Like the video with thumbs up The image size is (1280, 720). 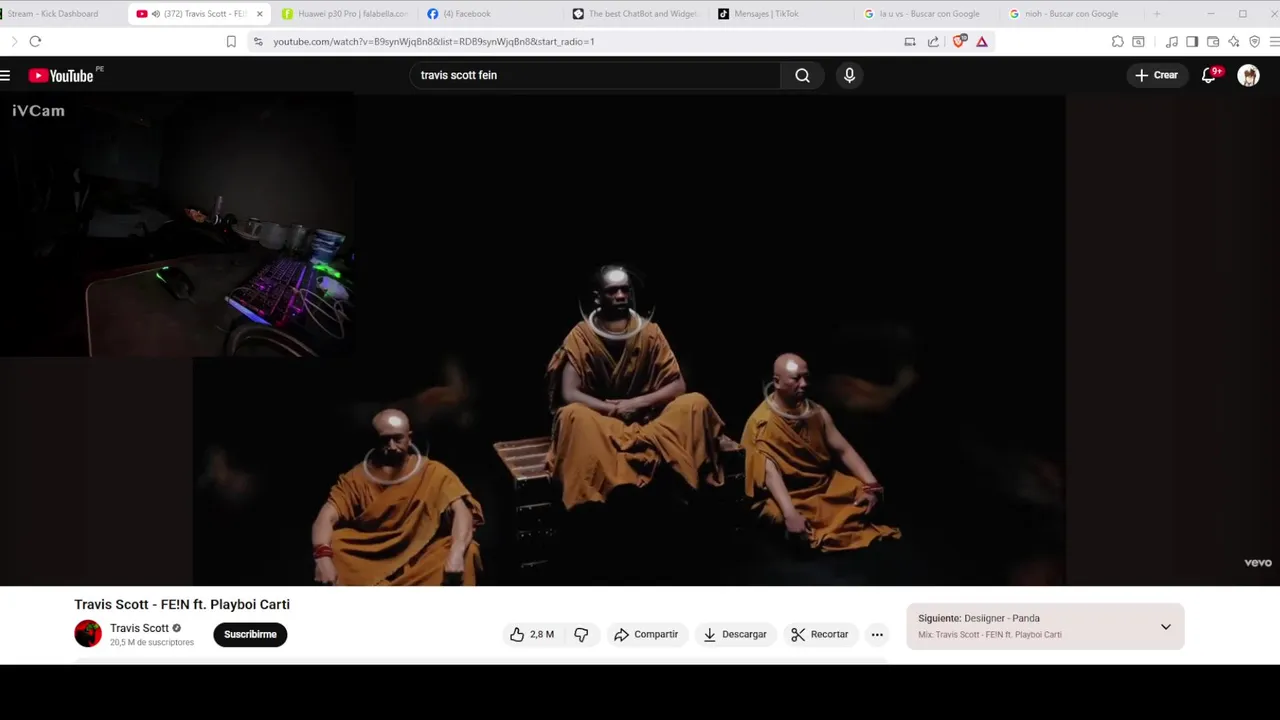coord(531,634)
